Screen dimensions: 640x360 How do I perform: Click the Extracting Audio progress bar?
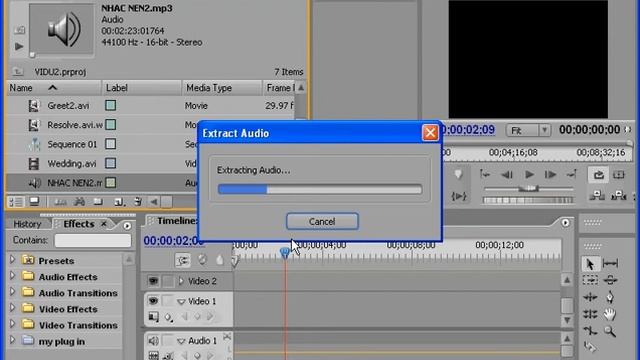click(320, 189)
